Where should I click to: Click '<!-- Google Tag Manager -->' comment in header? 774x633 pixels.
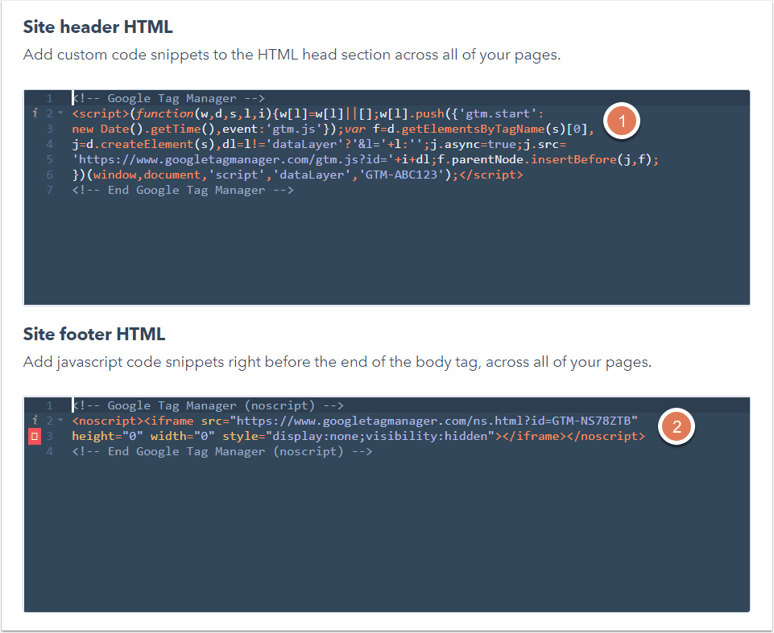tap(168, 98)
